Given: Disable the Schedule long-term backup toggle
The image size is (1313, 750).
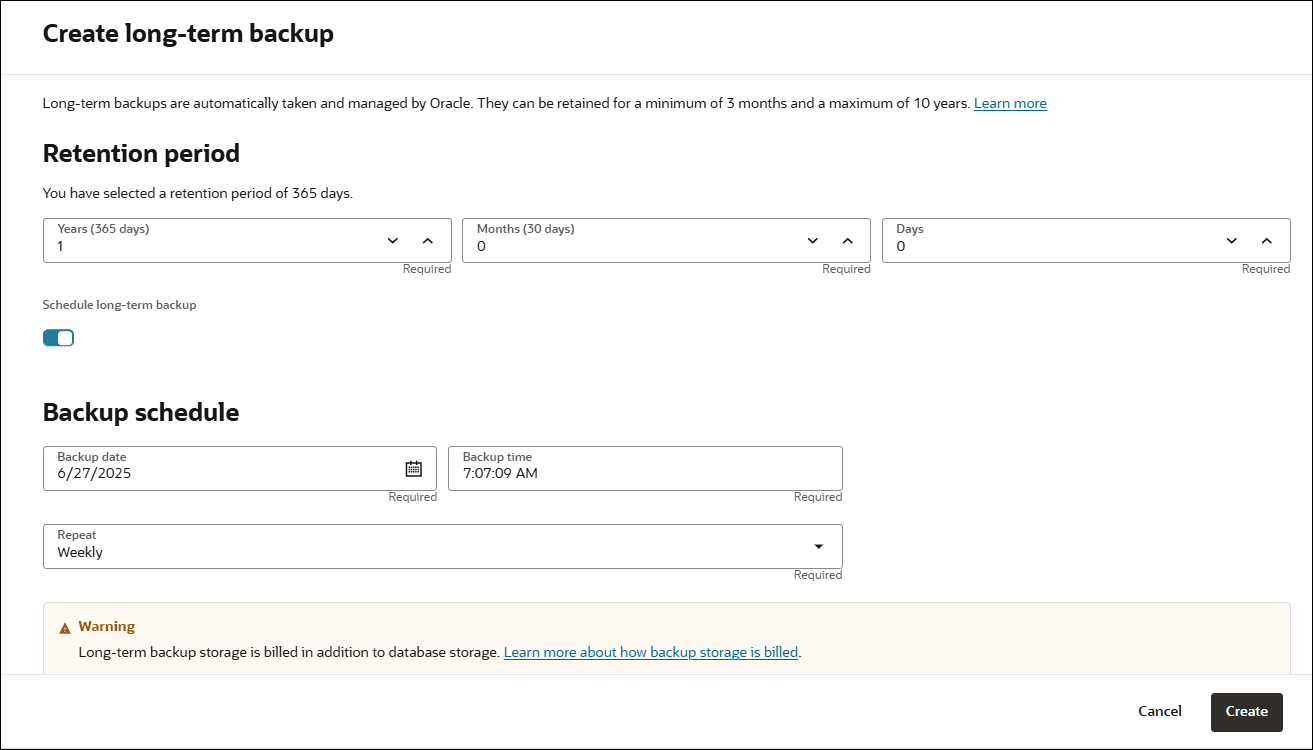Looking at the screenshot, I should pos(58,337).
